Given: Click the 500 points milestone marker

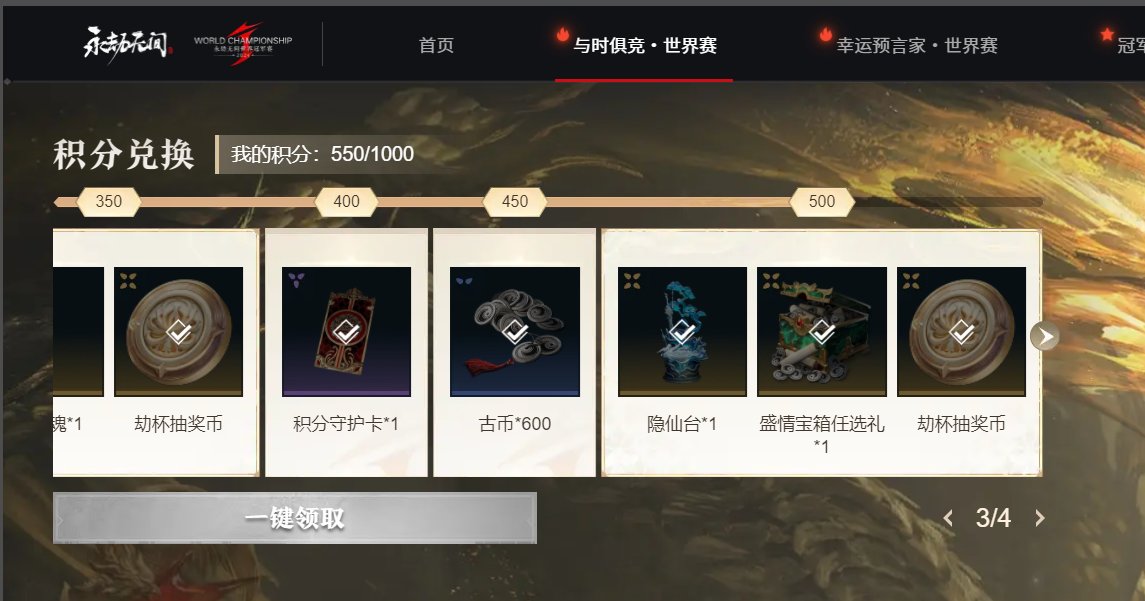Looking at the screenshot, I should (x=822, y=202).
